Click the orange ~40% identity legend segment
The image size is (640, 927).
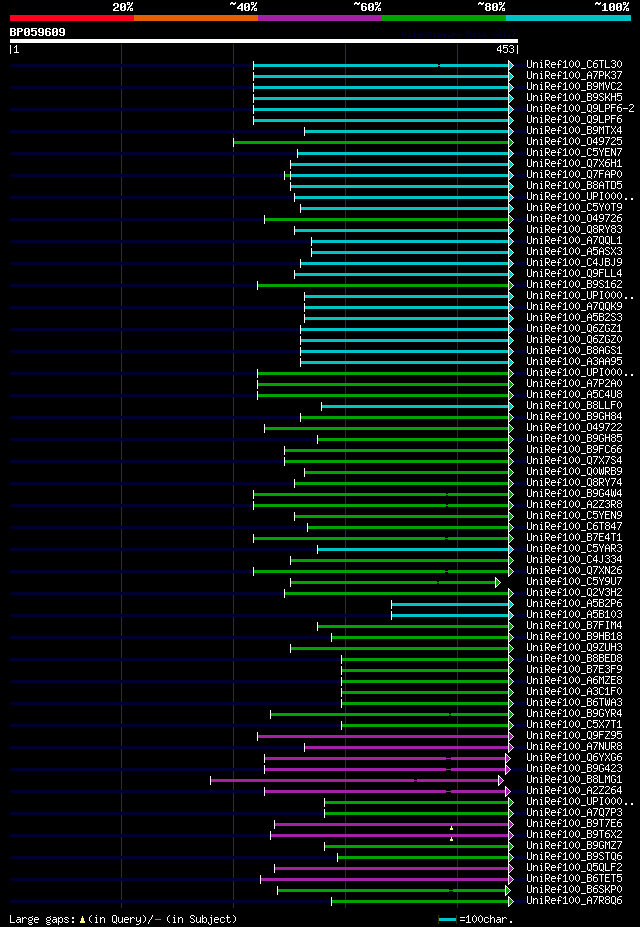[x=196, y=18]
